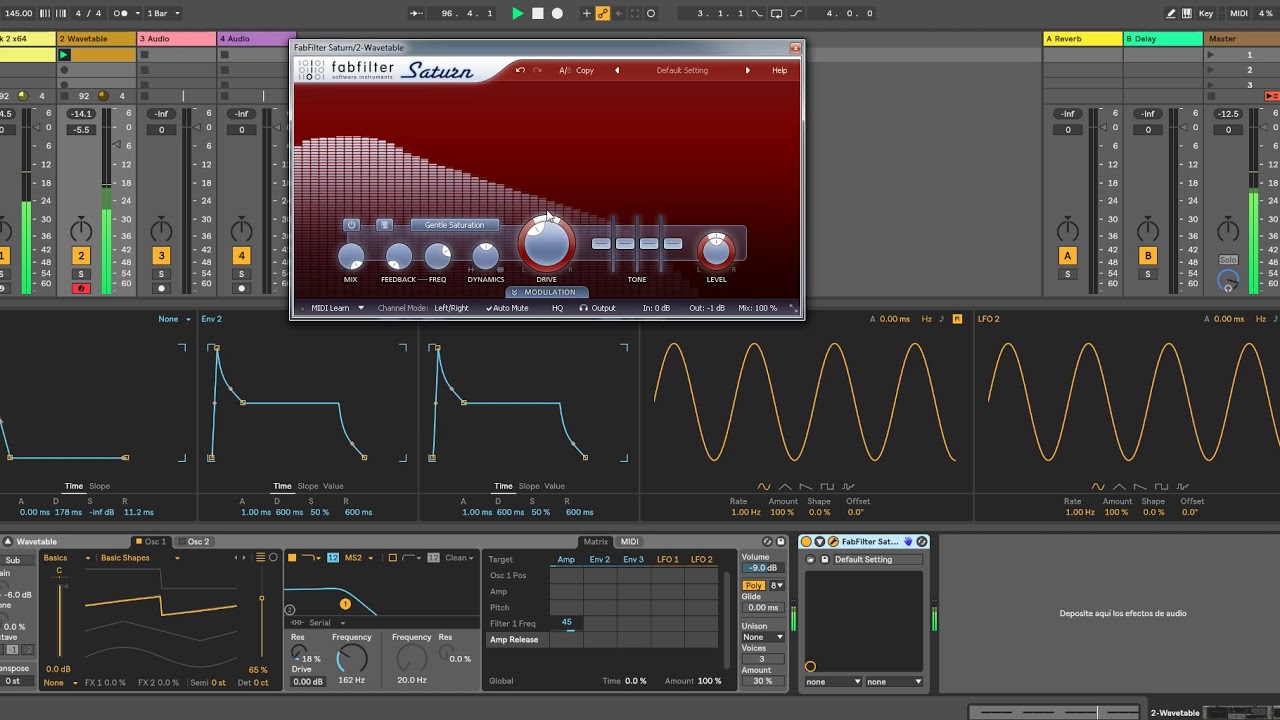The width and height of the screenshot is (1280, 720).
Task: Select the Env 2 modulation column header
Action: (x=600, y=559)
